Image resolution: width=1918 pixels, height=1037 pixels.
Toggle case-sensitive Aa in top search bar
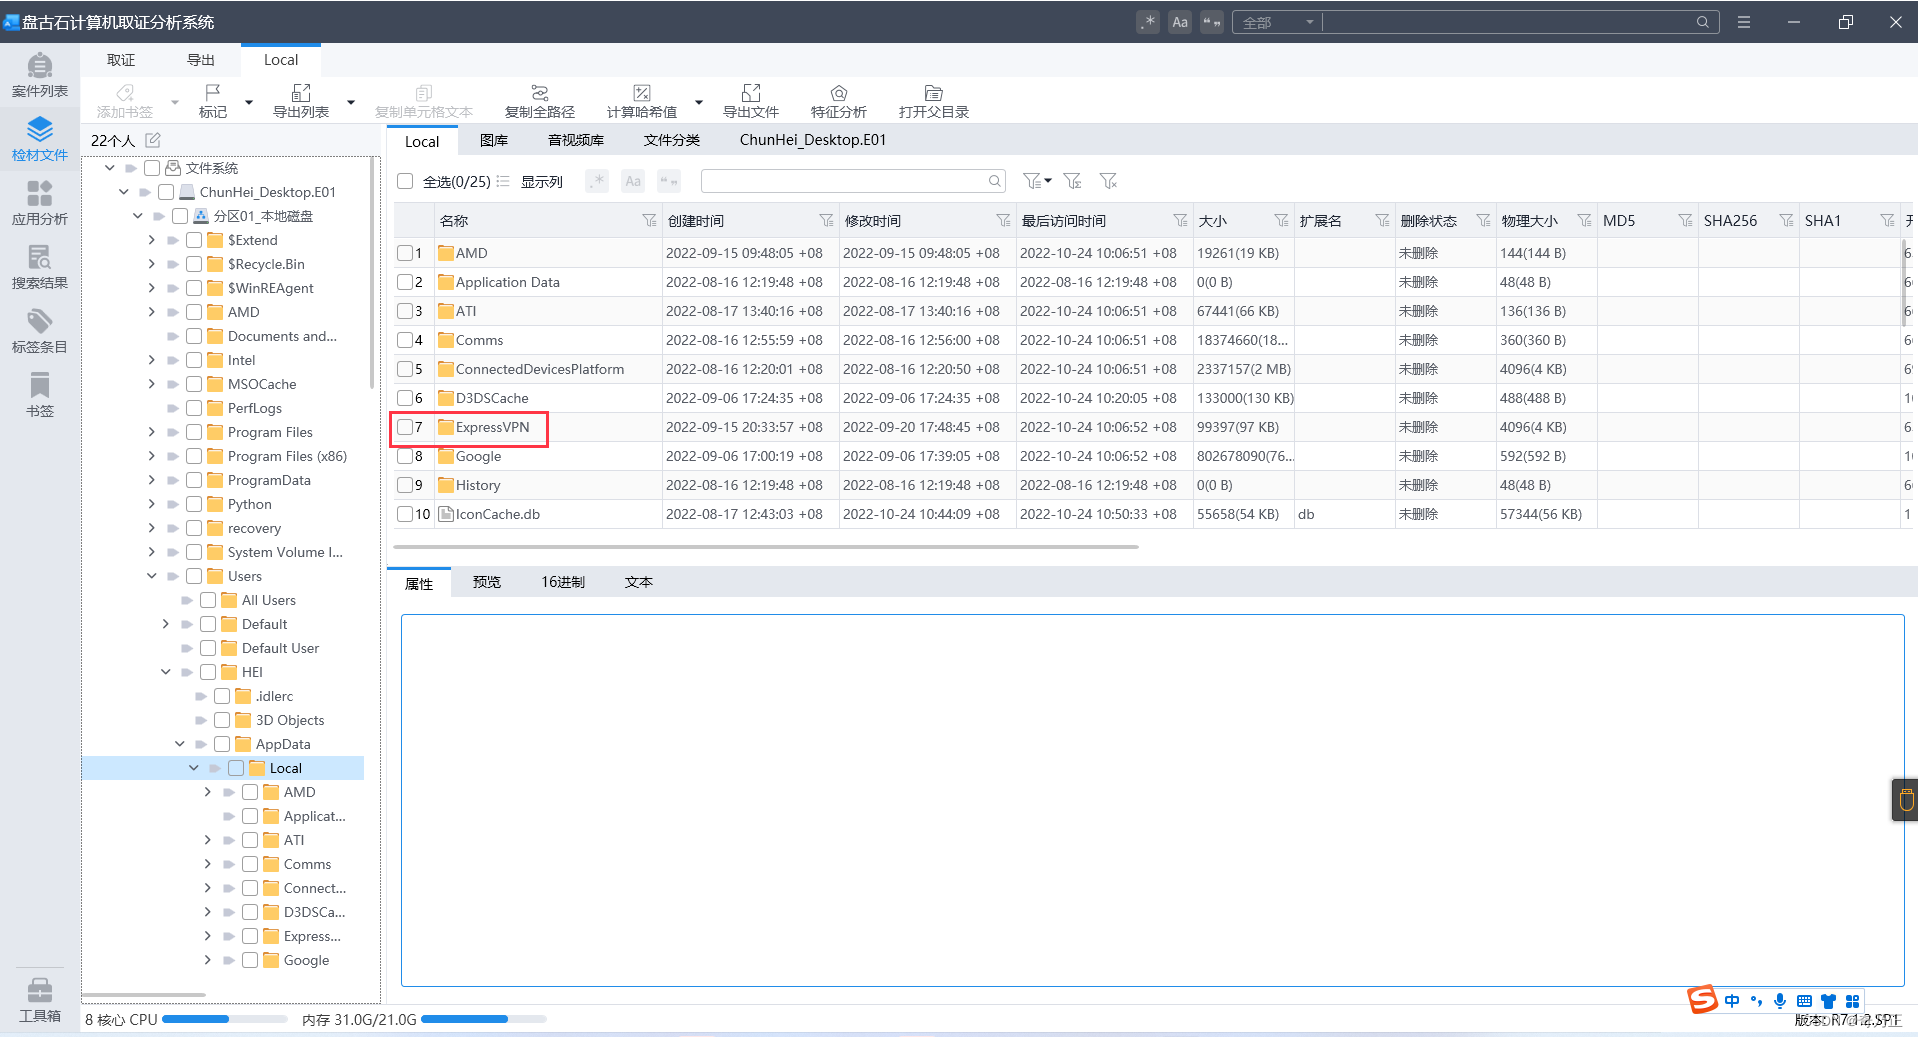click(1180, 22)
